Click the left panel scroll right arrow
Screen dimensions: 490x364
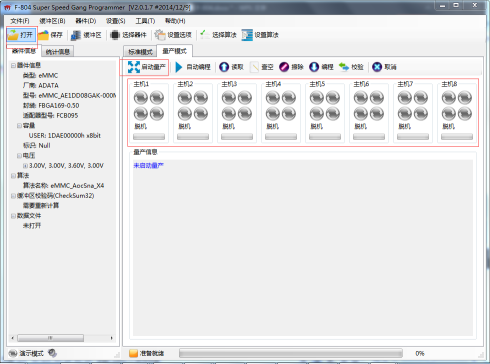pos(112,338)
